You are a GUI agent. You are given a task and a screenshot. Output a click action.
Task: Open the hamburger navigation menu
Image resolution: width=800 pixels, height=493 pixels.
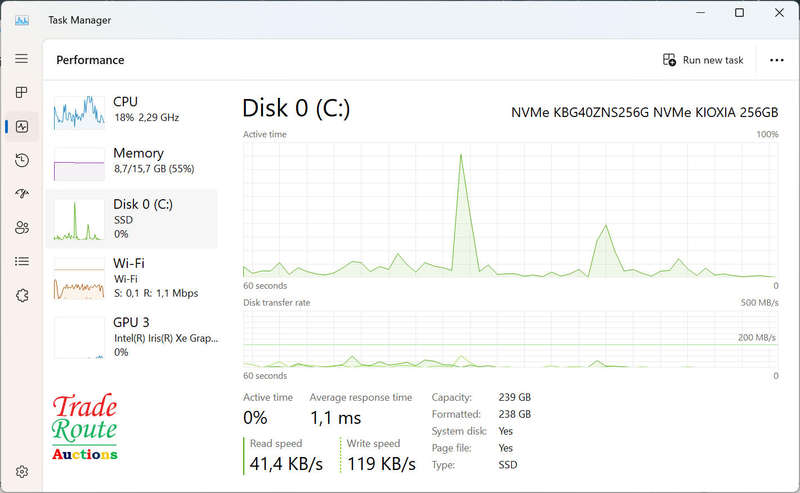pos(21,59)
